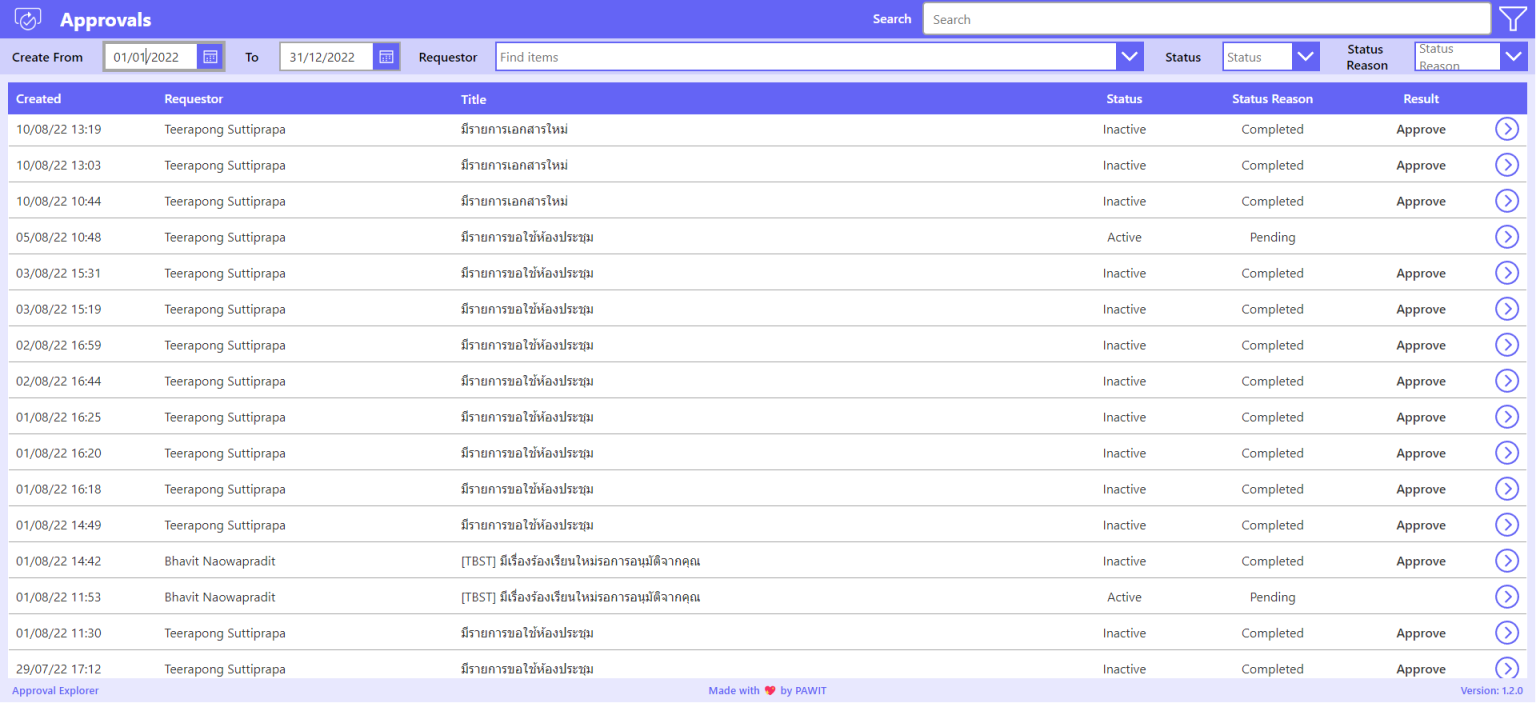Click Active status in 01/08/22 11:53 row
This screenshot has height=703, width=1536.
(x=1124, y=597)
